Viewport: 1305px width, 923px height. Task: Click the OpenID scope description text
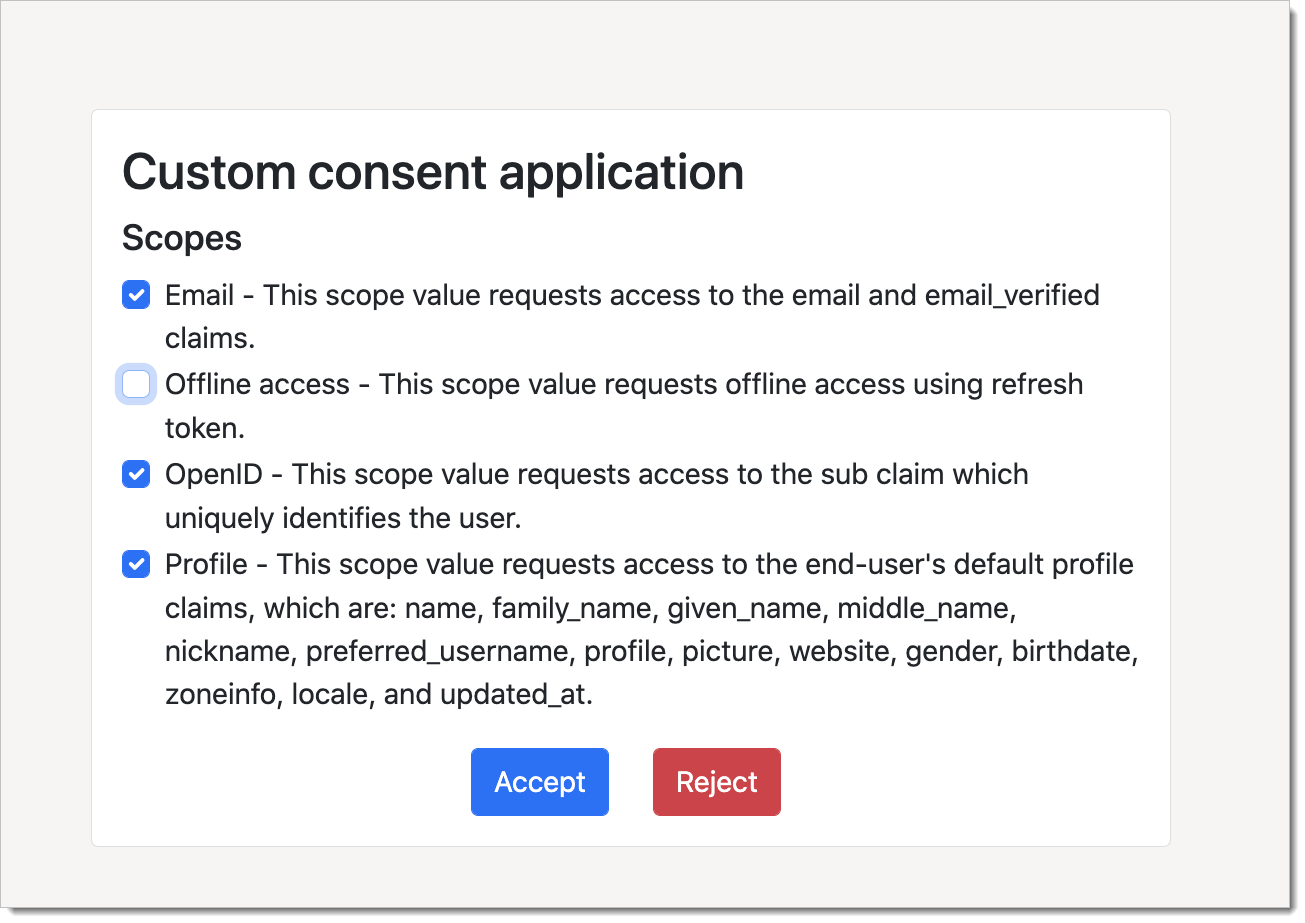pyautogui.click(x=597, y=496)
